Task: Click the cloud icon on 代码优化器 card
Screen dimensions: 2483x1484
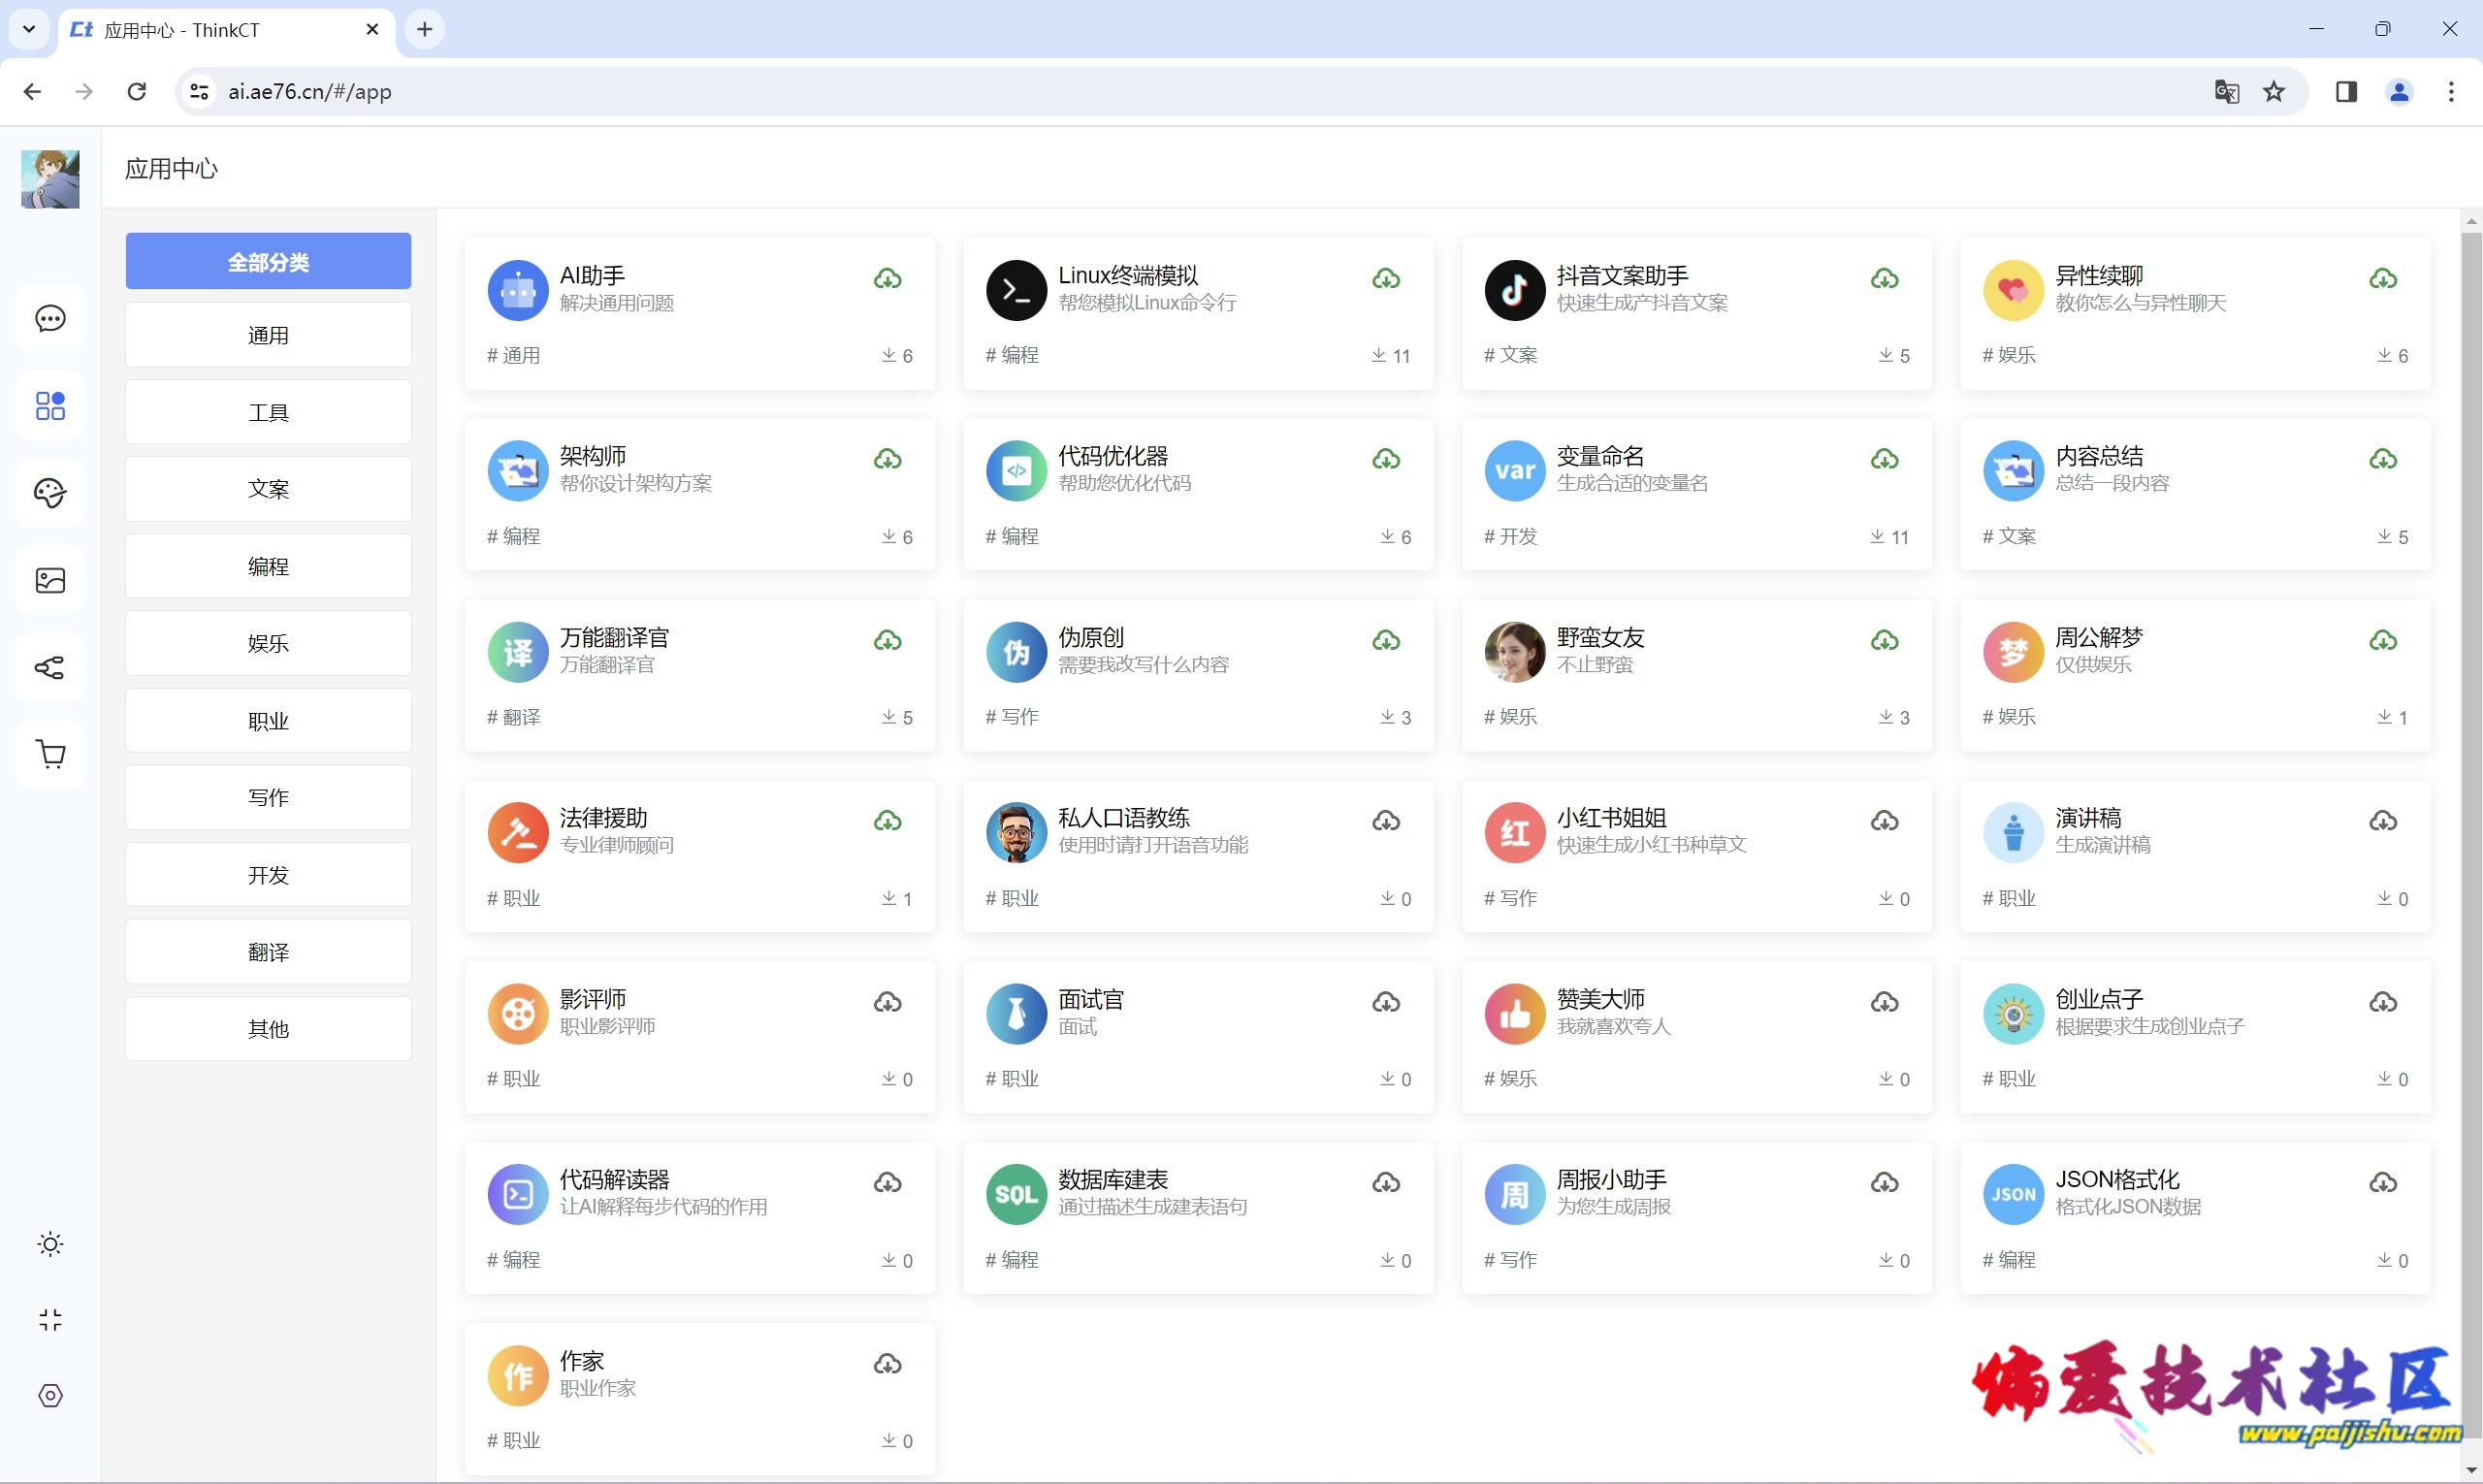Action: click(1386, 460)
